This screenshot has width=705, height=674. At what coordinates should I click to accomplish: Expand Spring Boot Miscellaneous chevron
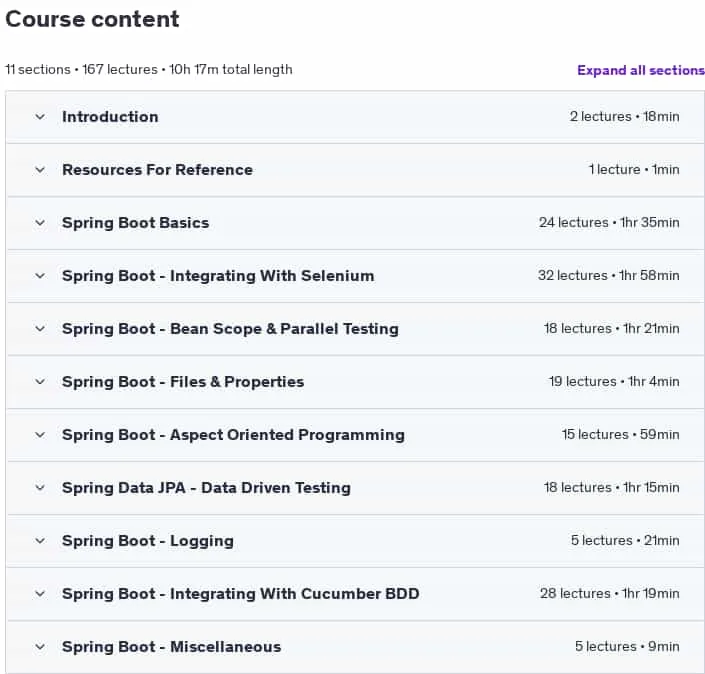click(x=40, y=647)
